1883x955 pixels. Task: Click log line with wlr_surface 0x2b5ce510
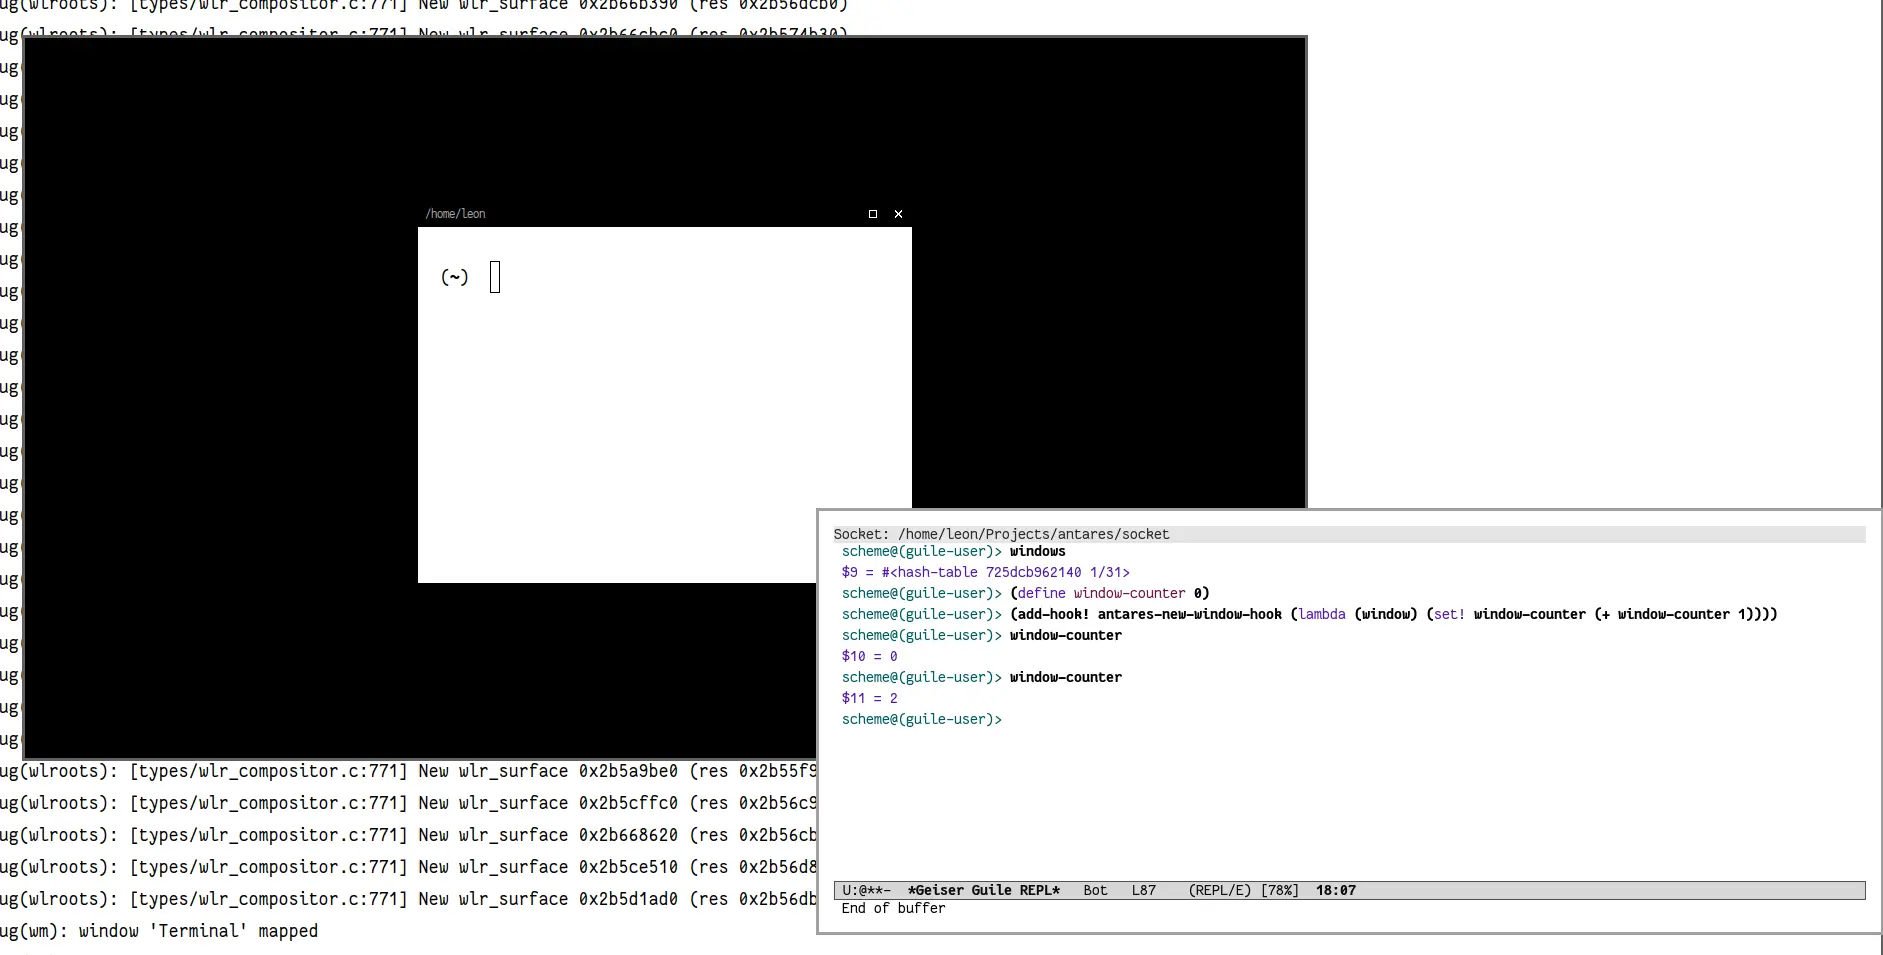(x=408, y=867)
